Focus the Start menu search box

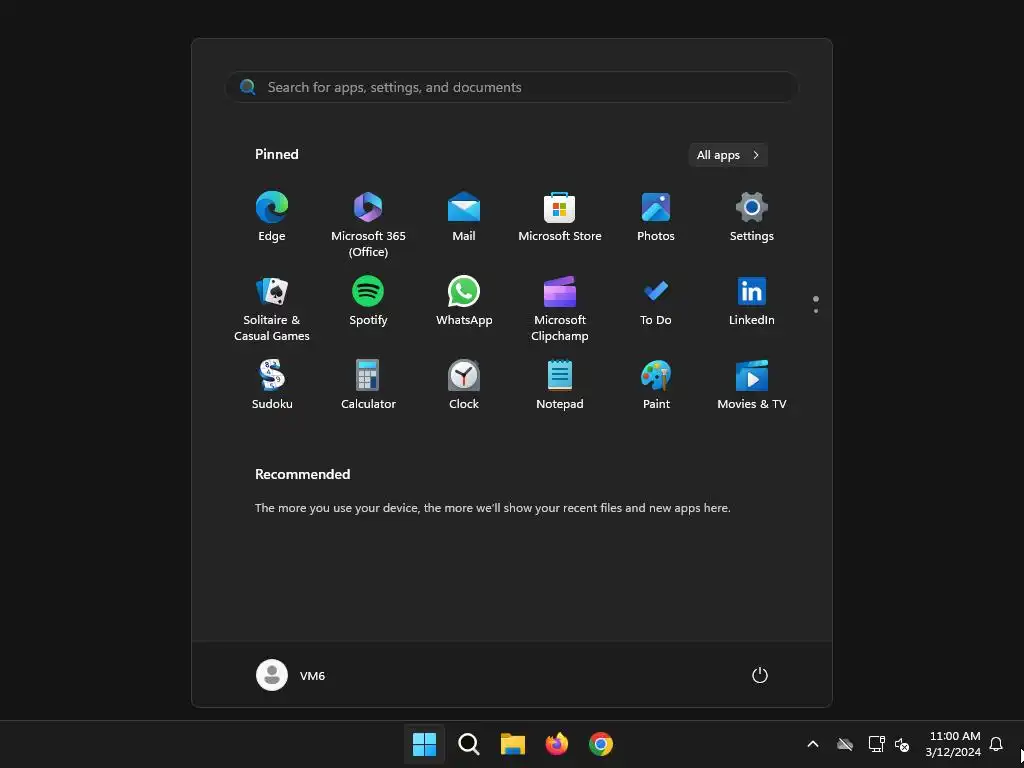(x=512, y=88)
